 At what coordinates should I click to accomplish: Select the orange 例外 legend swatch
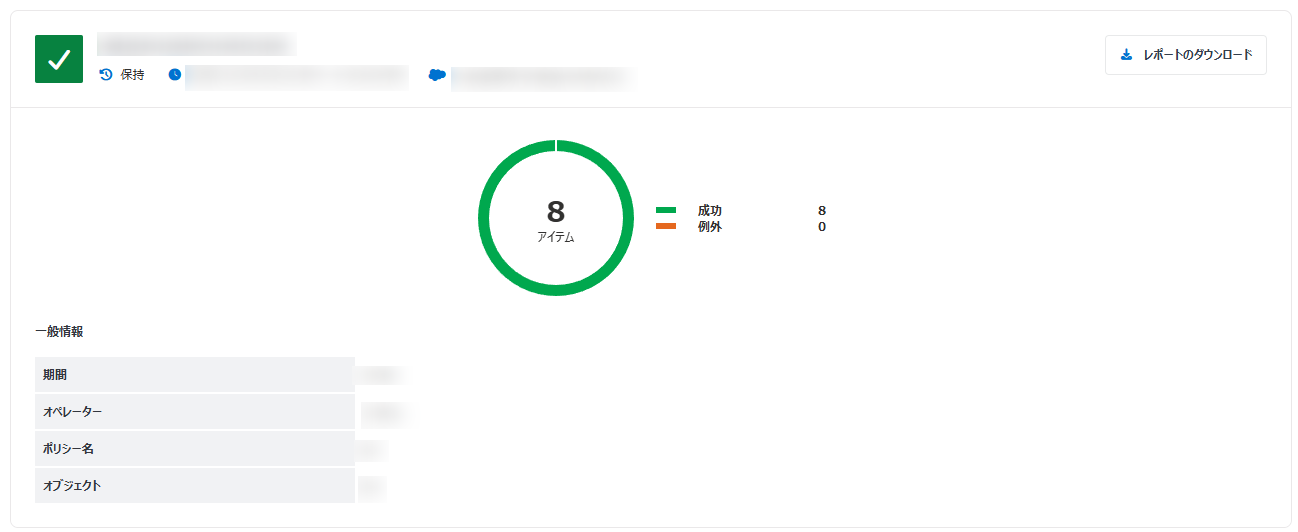(666, 226)
